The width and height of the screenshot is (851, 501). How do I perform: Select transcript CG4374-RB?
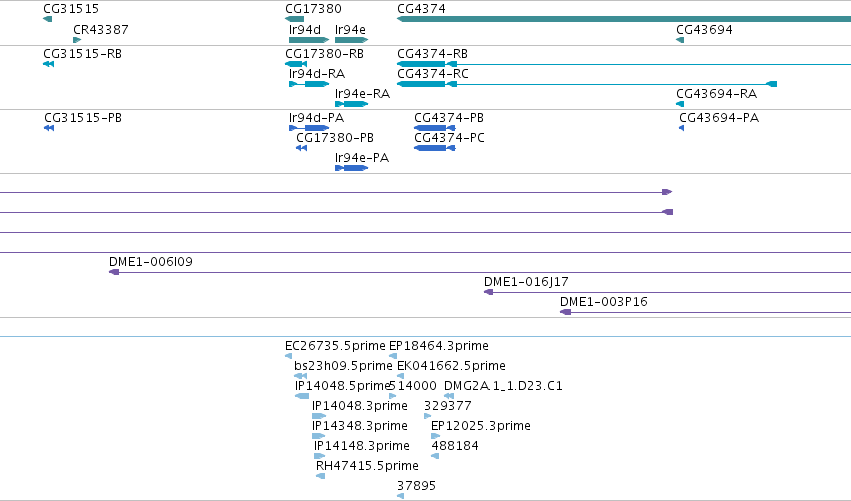click(x=433, y=54)
